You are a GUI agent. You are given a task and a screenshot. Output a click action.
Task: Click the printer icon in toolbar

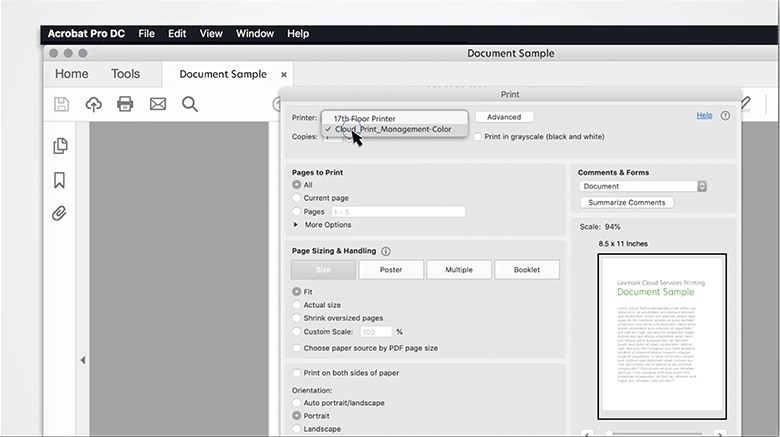(x=125, y=104)
